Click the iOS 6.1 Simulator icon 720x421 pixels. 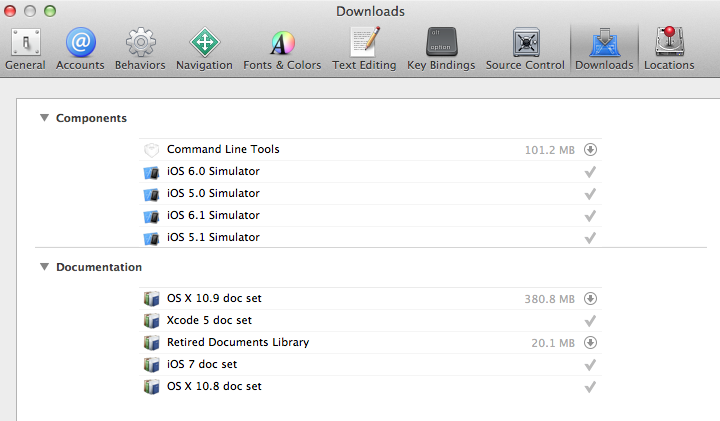tap(151, 216)
